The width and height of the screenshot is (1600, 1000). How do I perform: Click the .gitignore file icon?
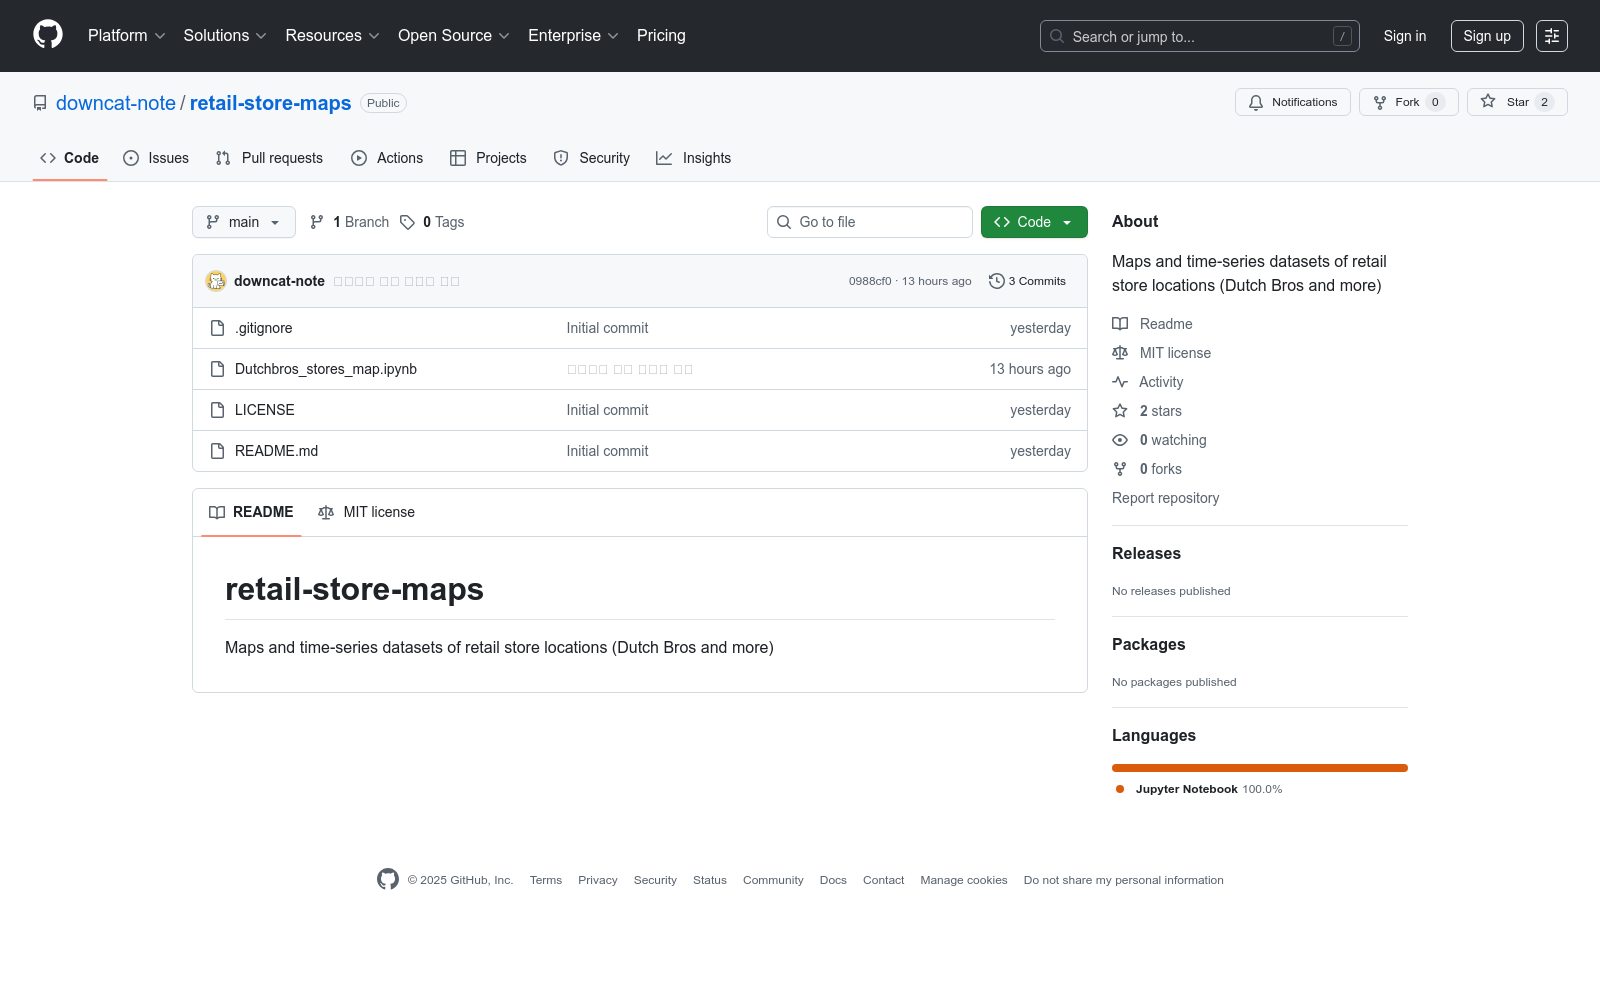(217, 328)
